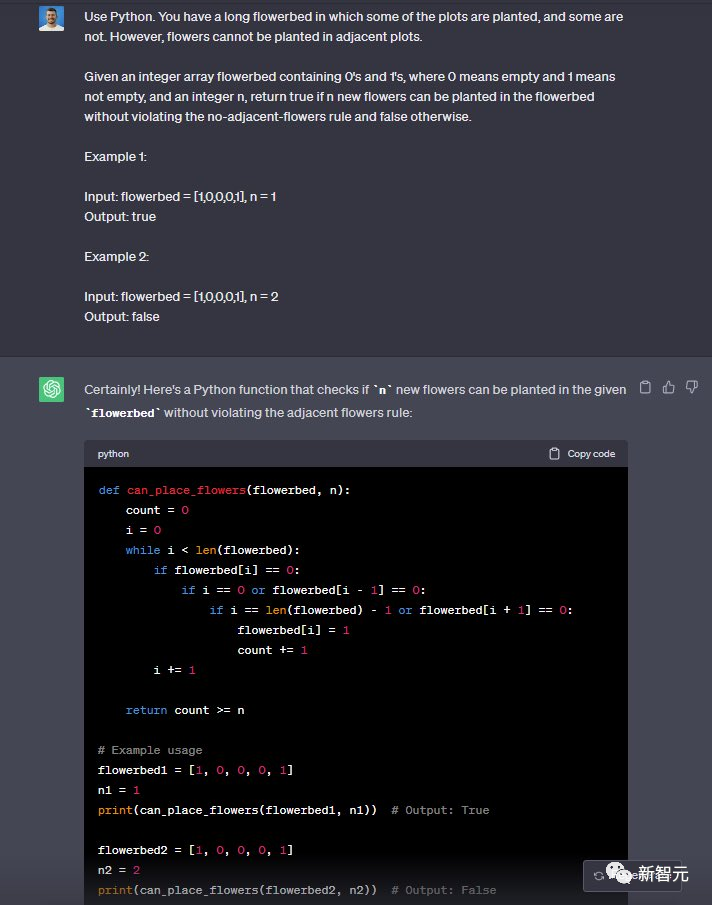The image size is (712, 905).
Task: Click the 'return count >= n' line
Action: 185,710
